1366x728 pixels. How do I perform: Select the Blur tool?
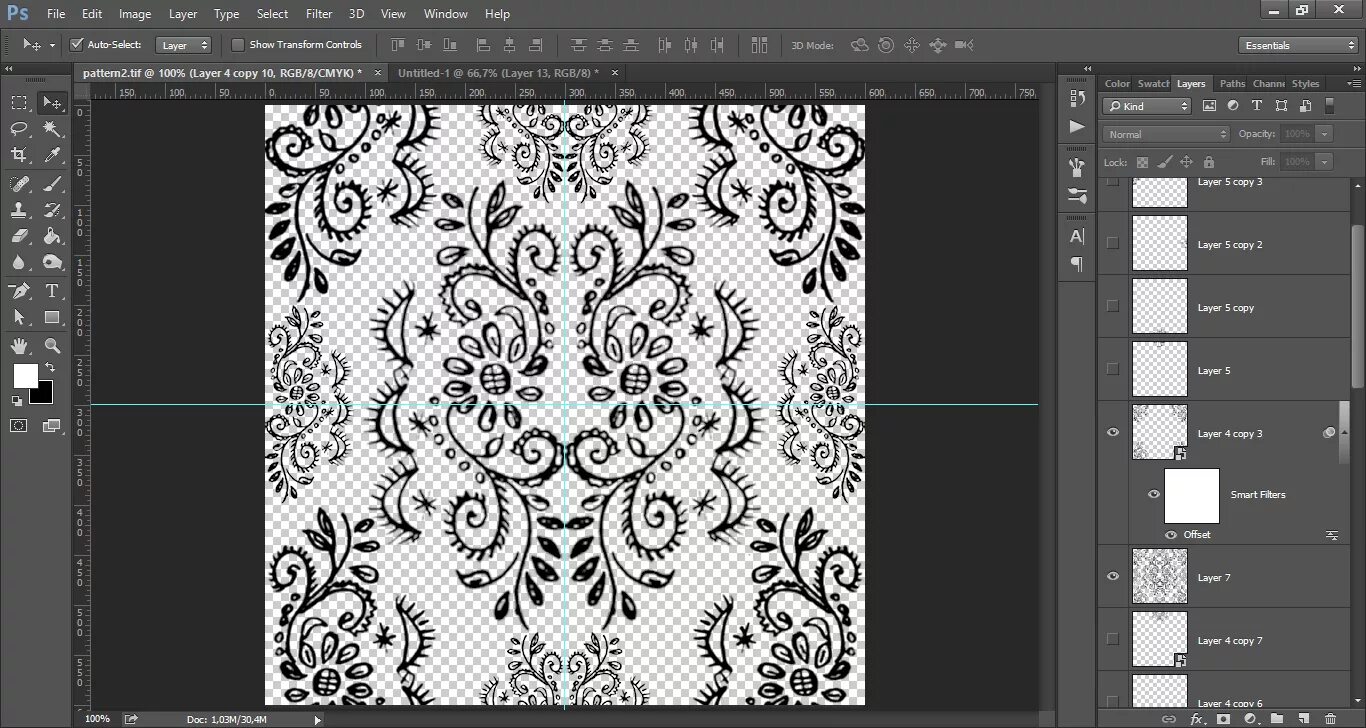pyautogui.click(x=19, y=262)
